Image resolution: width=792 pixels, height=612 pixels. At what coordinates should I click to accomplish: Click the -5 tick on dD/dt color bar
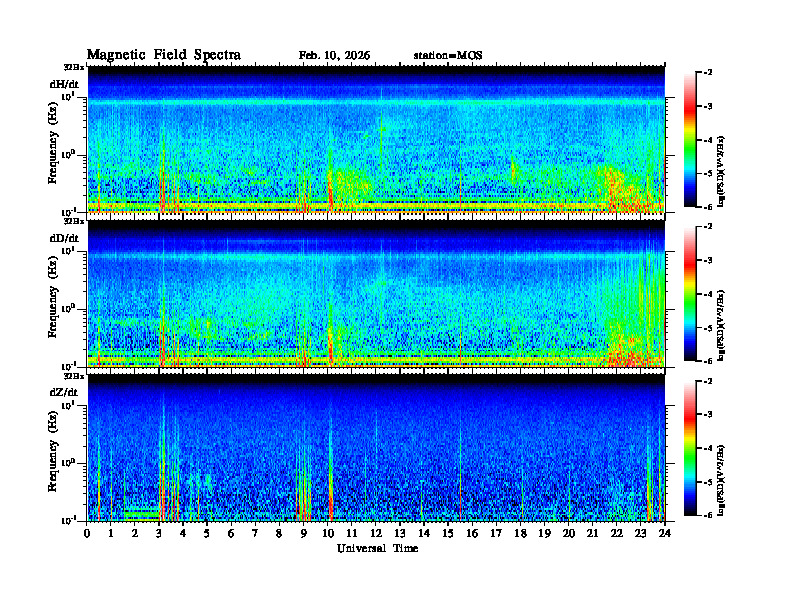coord(708,328)
